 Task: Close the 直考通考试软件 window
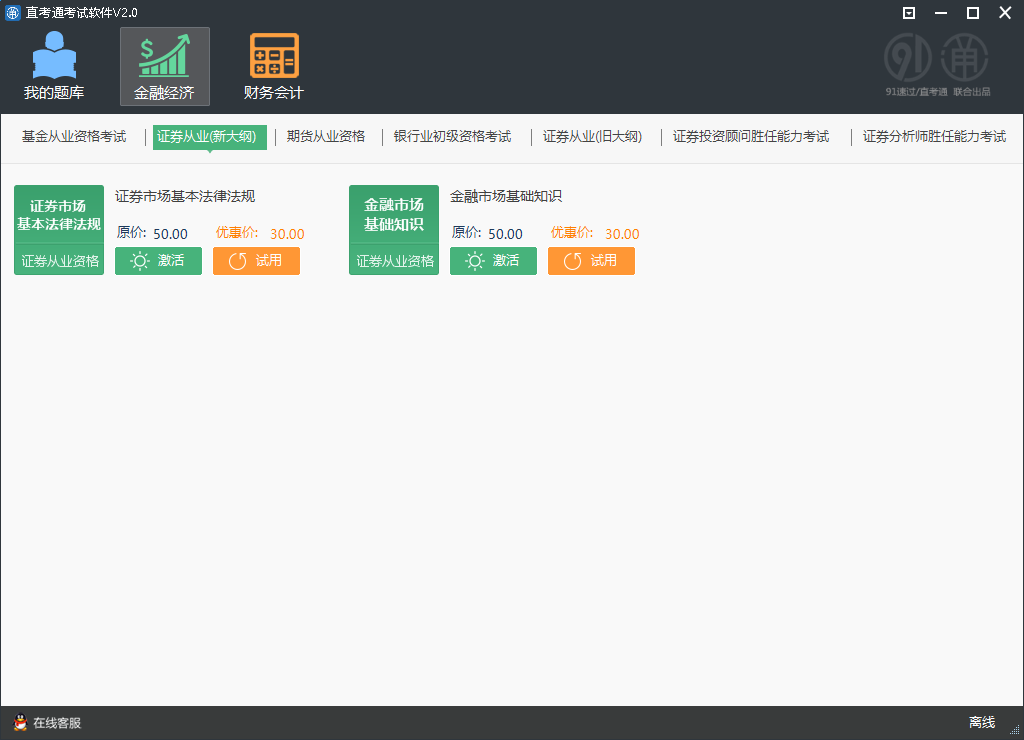tap(1005, 12)
